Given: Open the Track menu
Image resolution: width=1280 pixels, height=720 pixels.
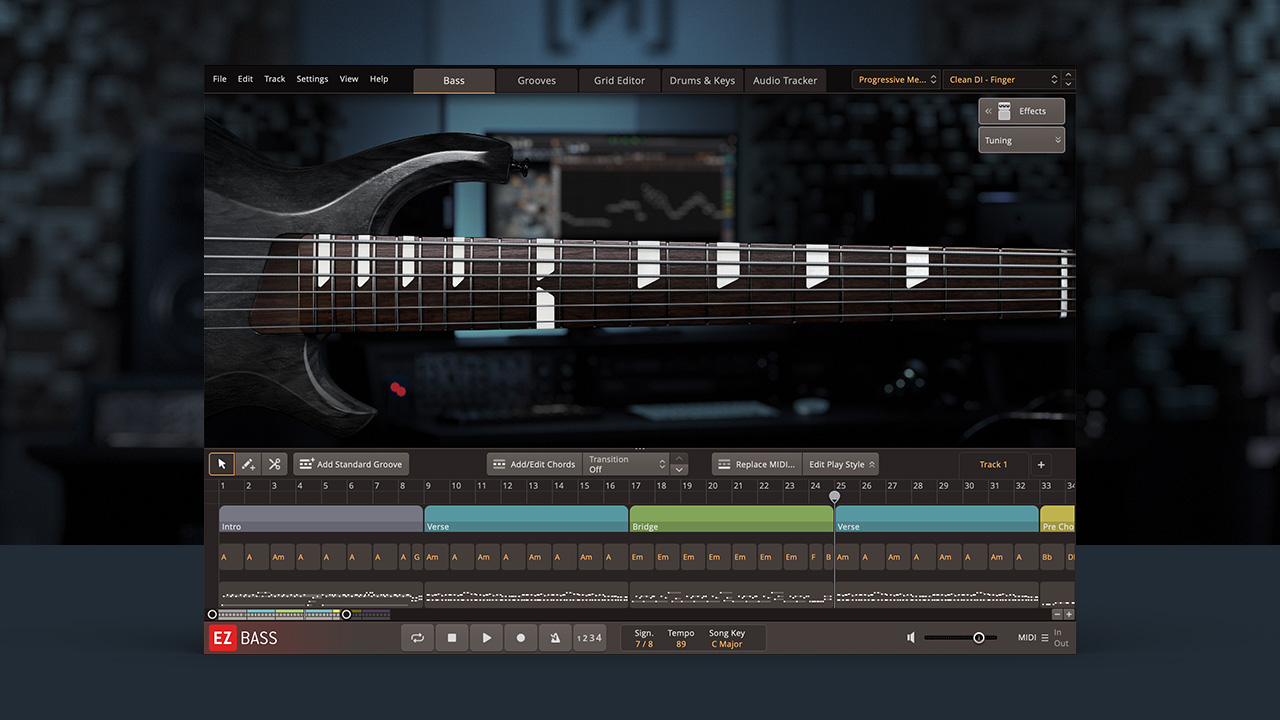Looking at the screenshot, I should pos(275,79).
